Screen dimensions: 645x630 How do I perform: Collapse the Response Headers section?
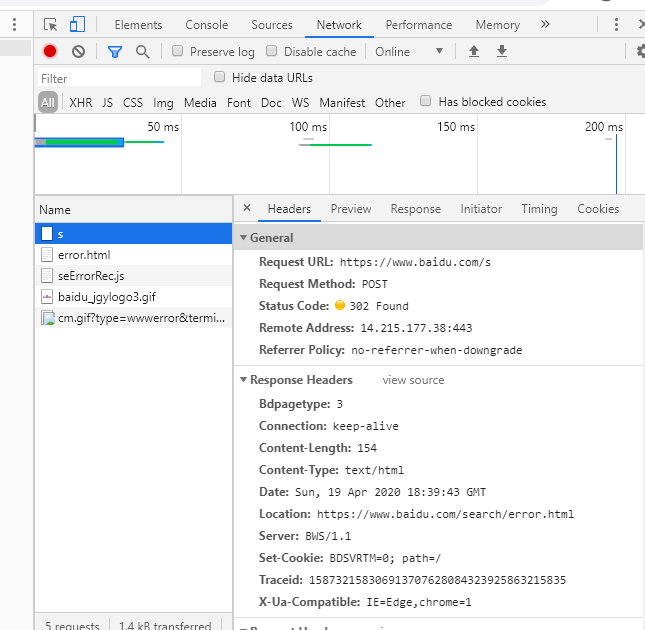point(243,380)
